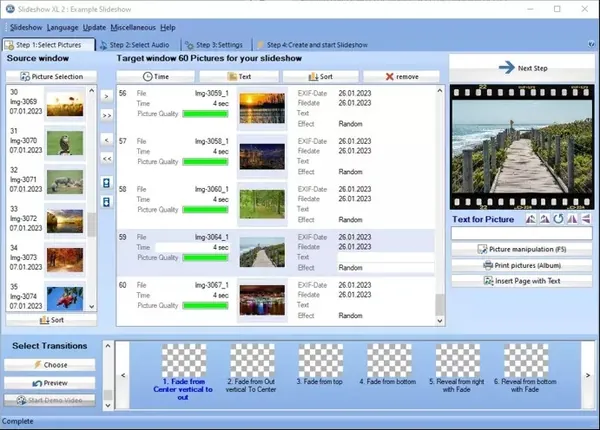The width and height of the screenshot is (600, 430).
Task: Click the rotate picture circular arrow icon
Action: tap(558, 219)
